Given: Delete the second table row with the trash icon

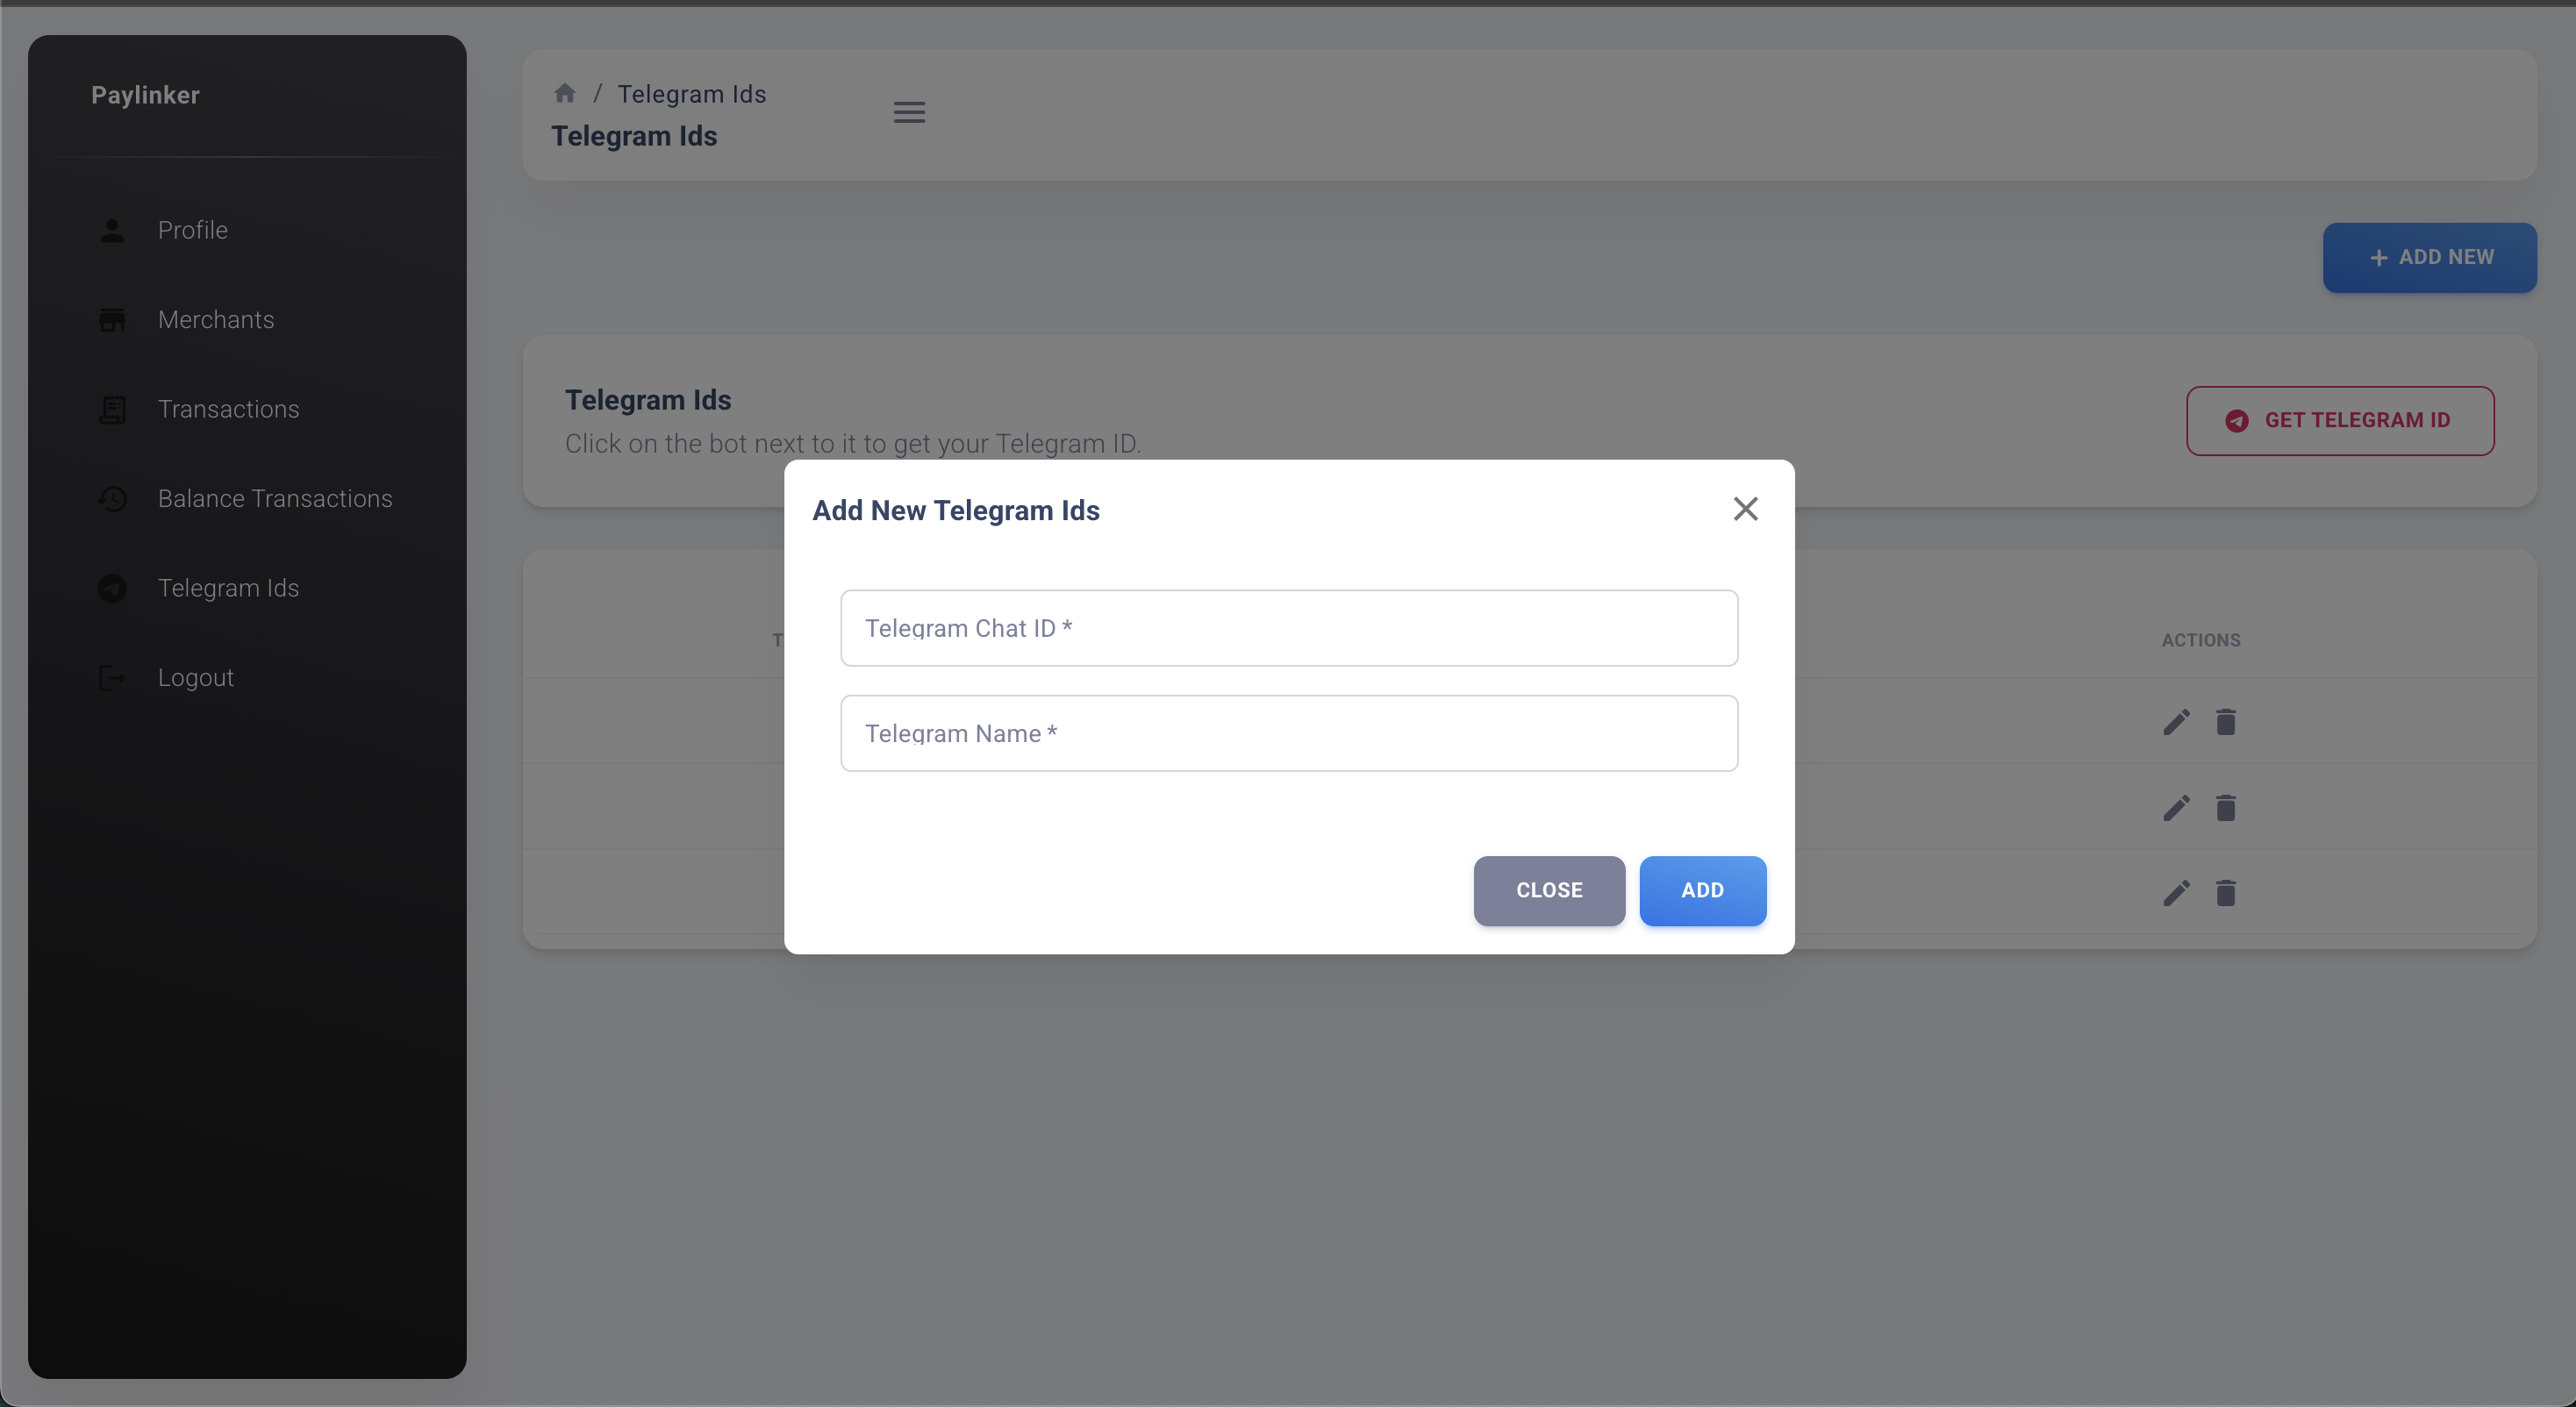Looking at the screenshot, I should coord(2225,808).
